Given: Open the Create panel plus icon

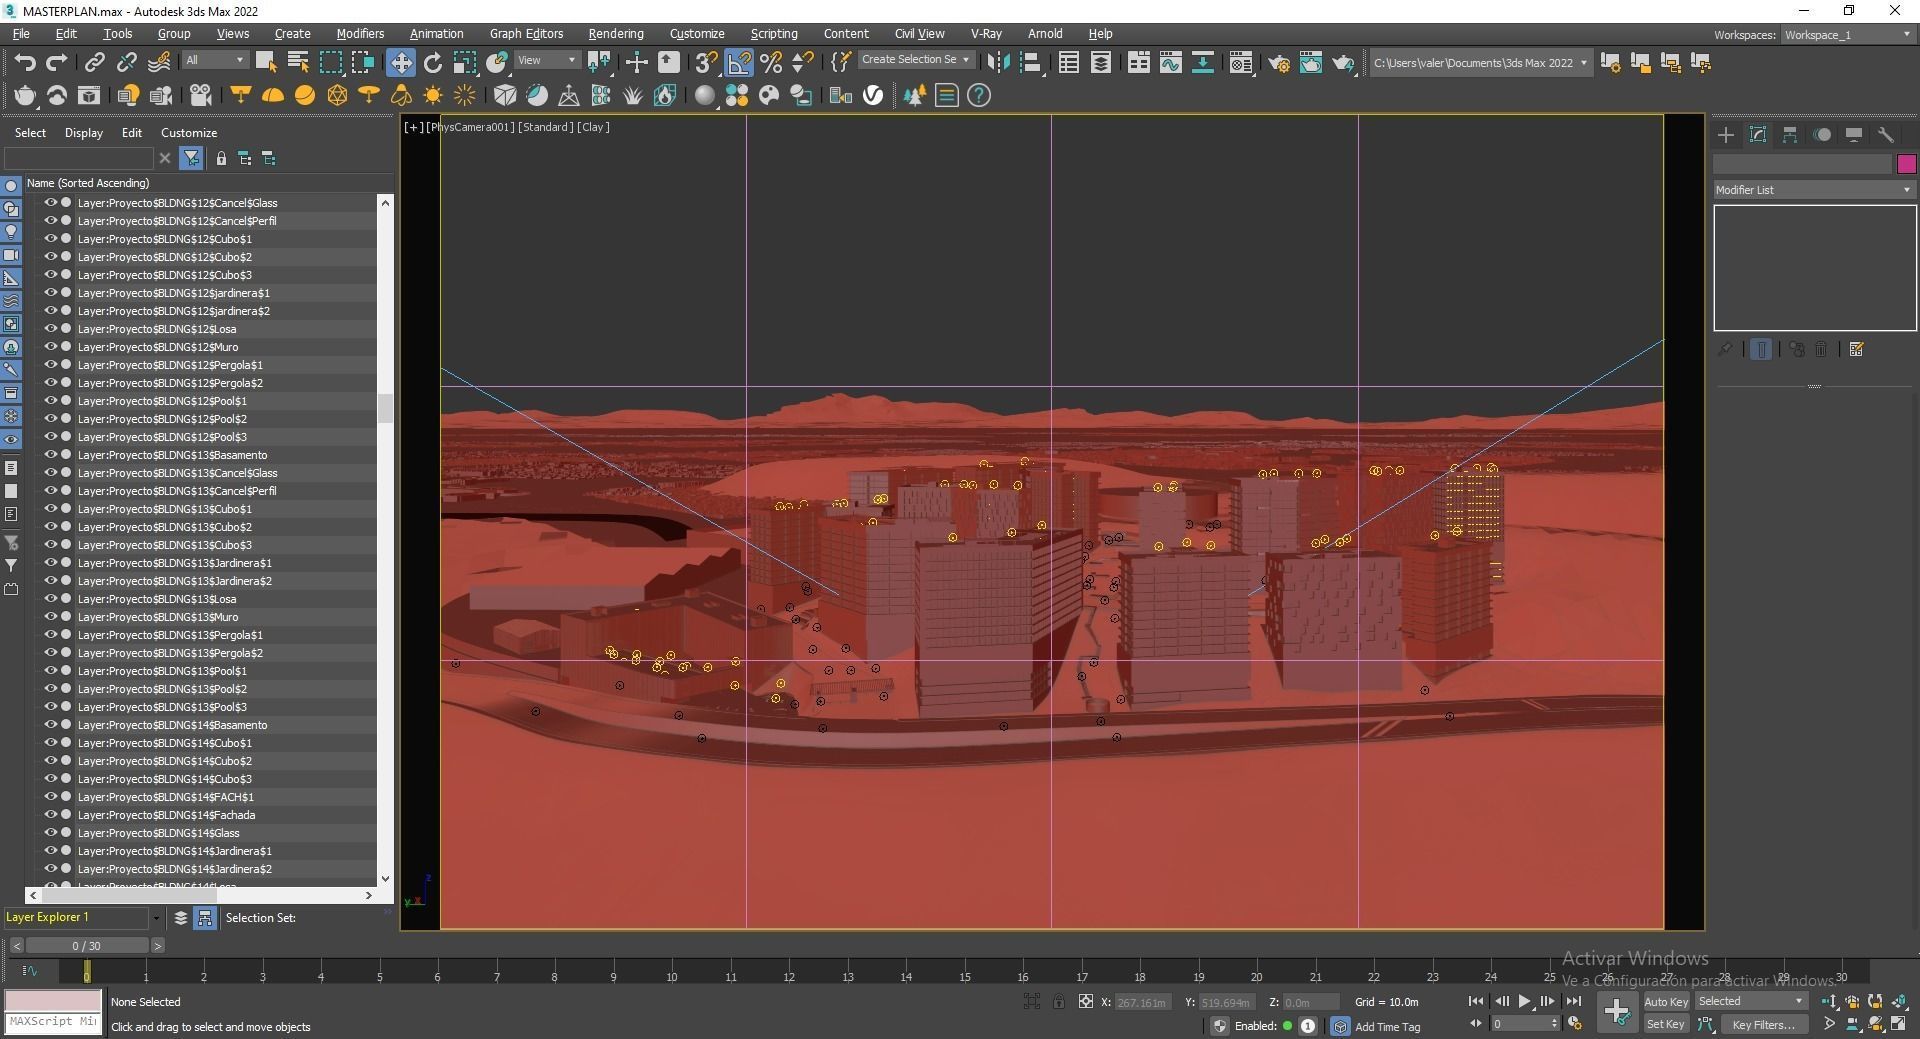Looking at the screenshot, I should coord(1726,135).
